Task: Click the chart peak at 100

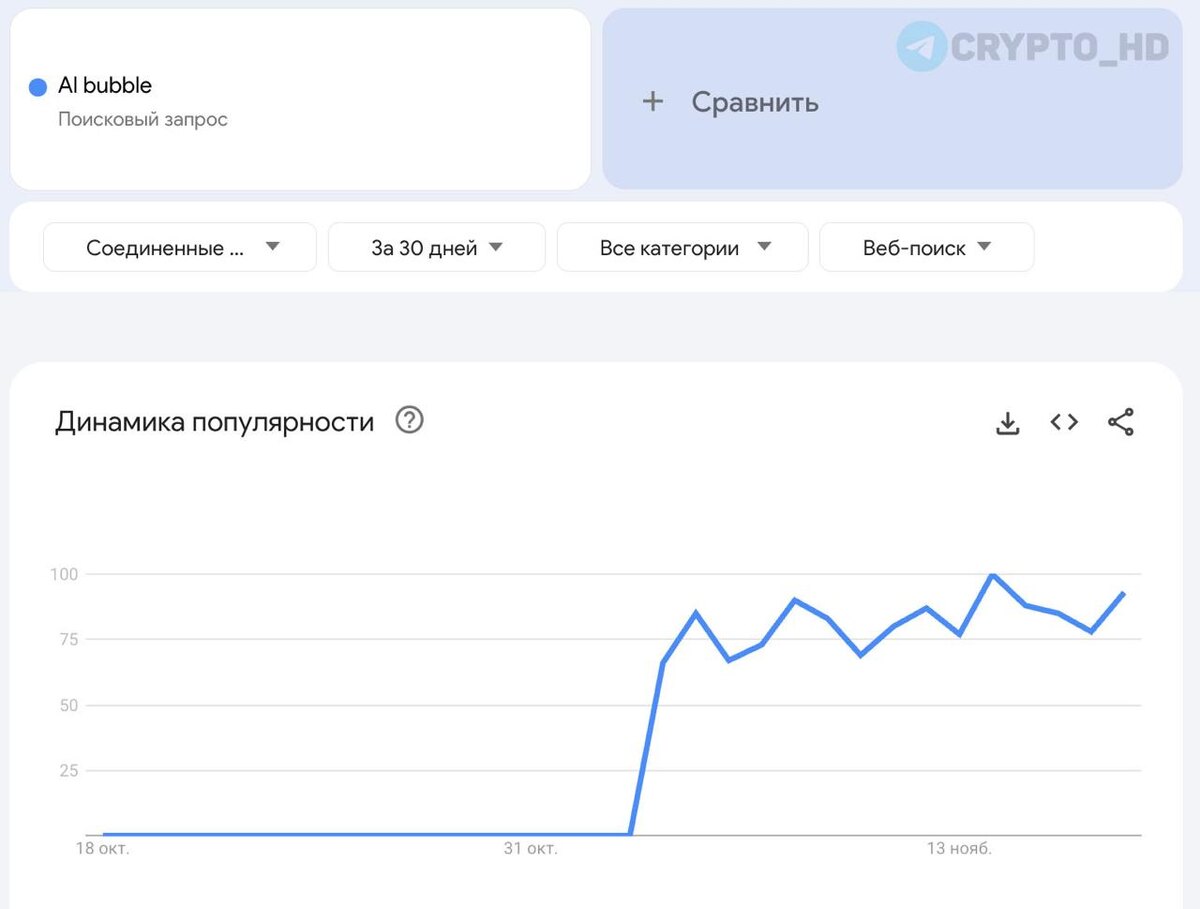Action: (991, 575)
